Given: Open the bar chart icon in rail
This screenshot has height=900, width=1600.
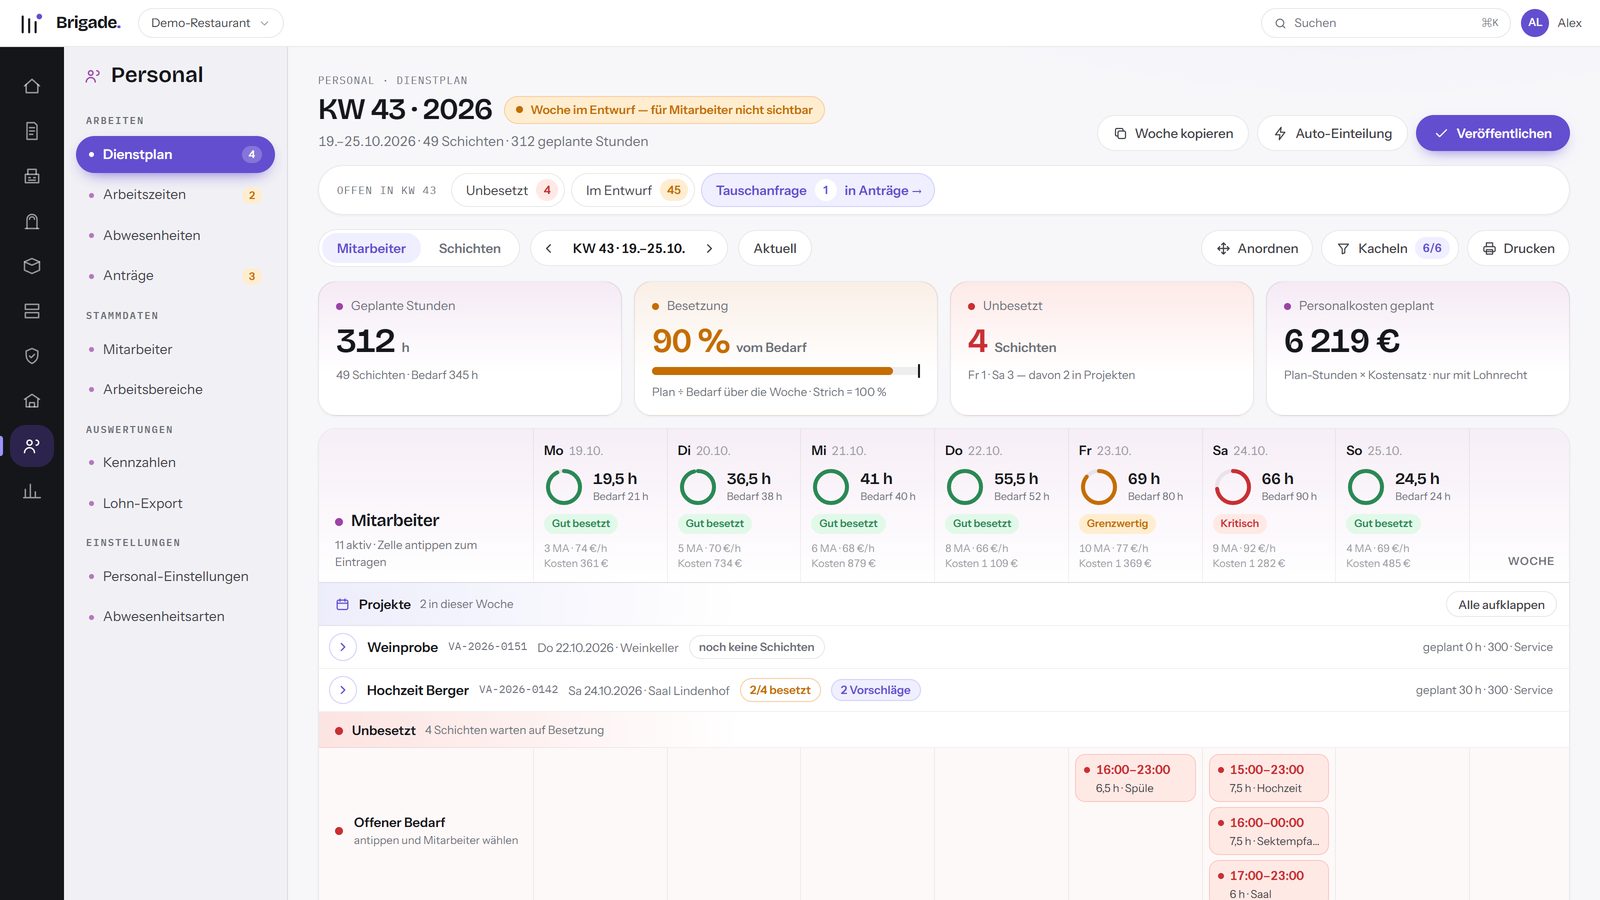Looking at the screenshot, I should tap(32, 491).
